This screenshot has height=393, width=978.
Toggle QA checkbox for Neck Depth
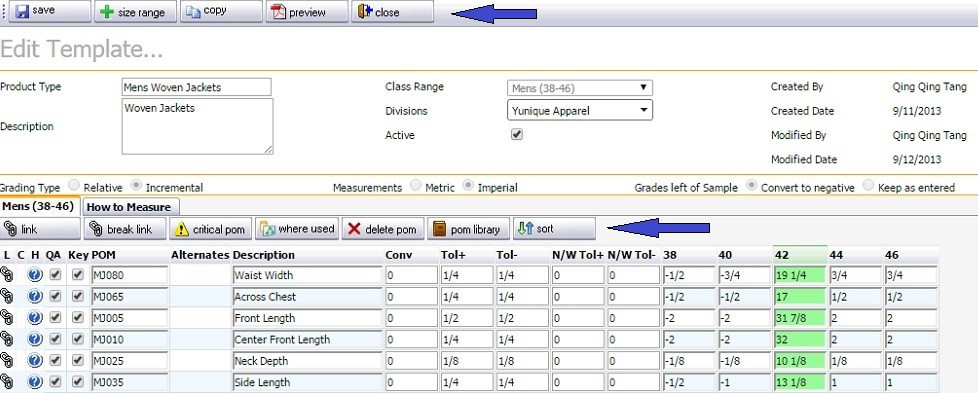[x=56, y=361]
